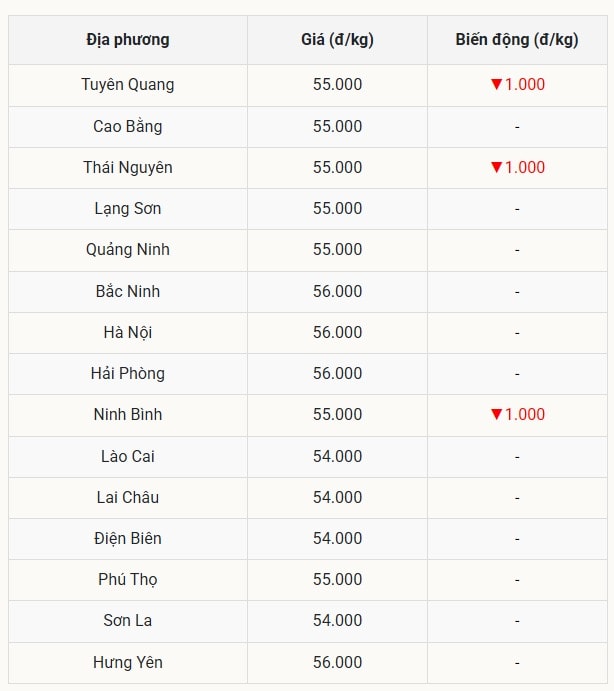This screenshot has width=614, height=691.
Task: Click the Điện Biên province cell
Action: pyautogui.click(x=128, y=538)
